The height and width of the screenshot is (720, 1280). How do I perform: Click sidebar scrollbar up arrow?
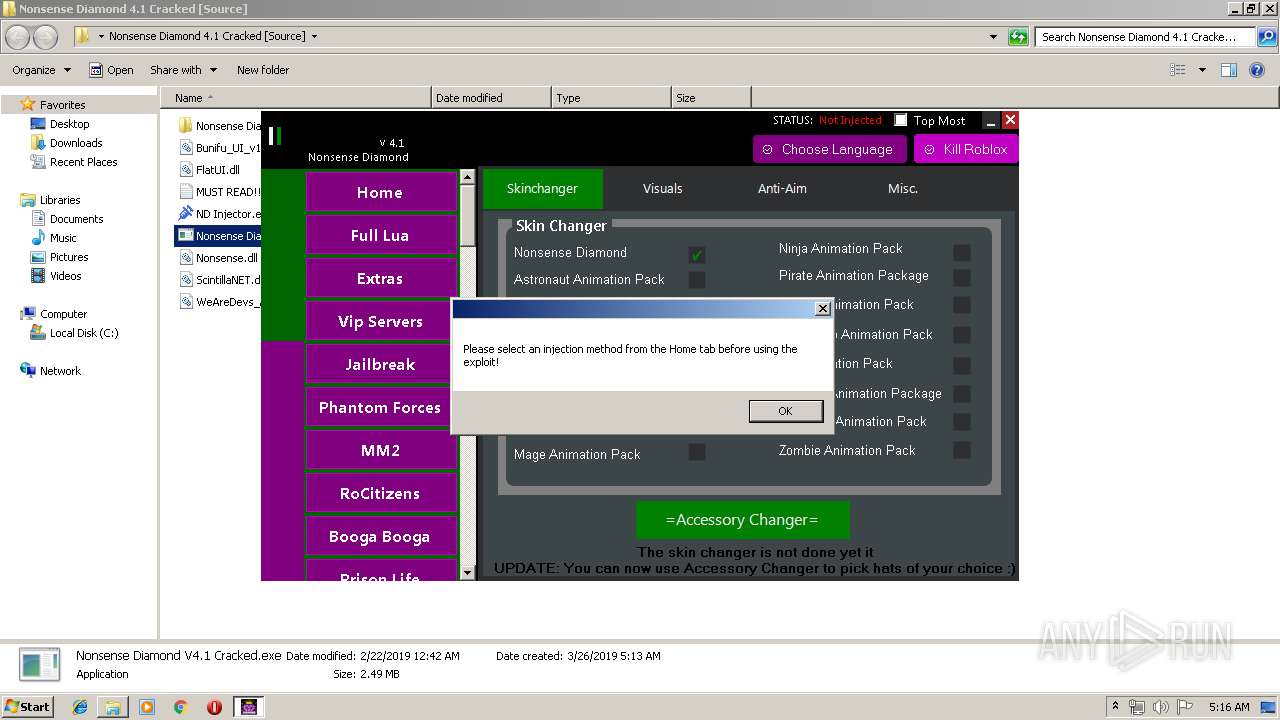[467, 177]
